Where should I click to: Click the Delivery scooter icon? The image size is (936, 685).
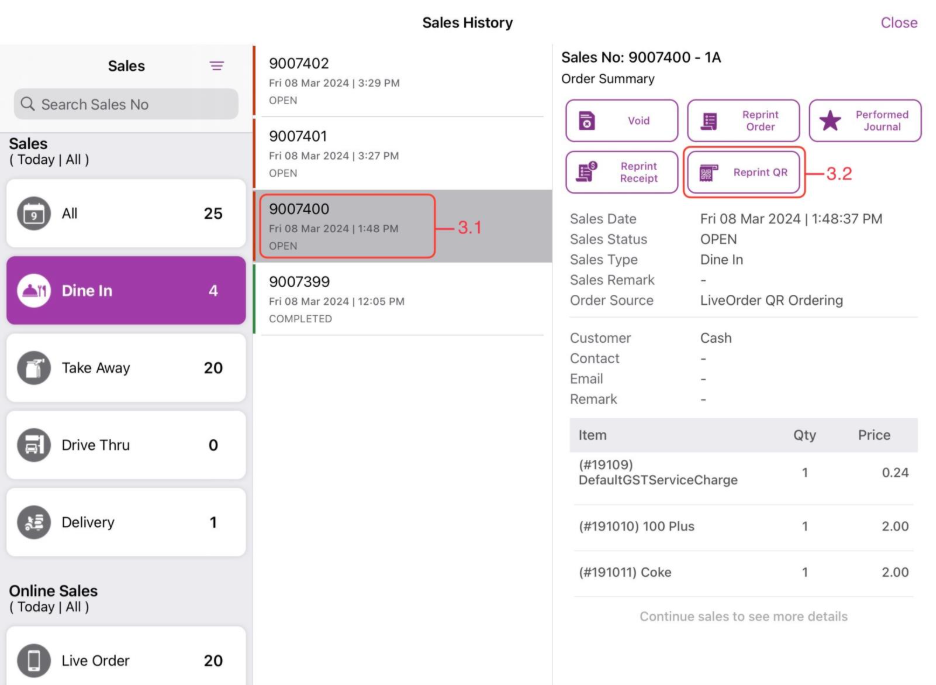pyautogui.click(x=34, y=522)
